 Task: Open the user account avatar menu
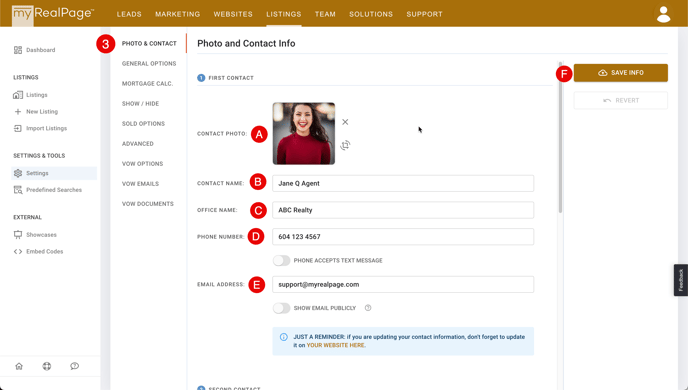tap(663, 14)
